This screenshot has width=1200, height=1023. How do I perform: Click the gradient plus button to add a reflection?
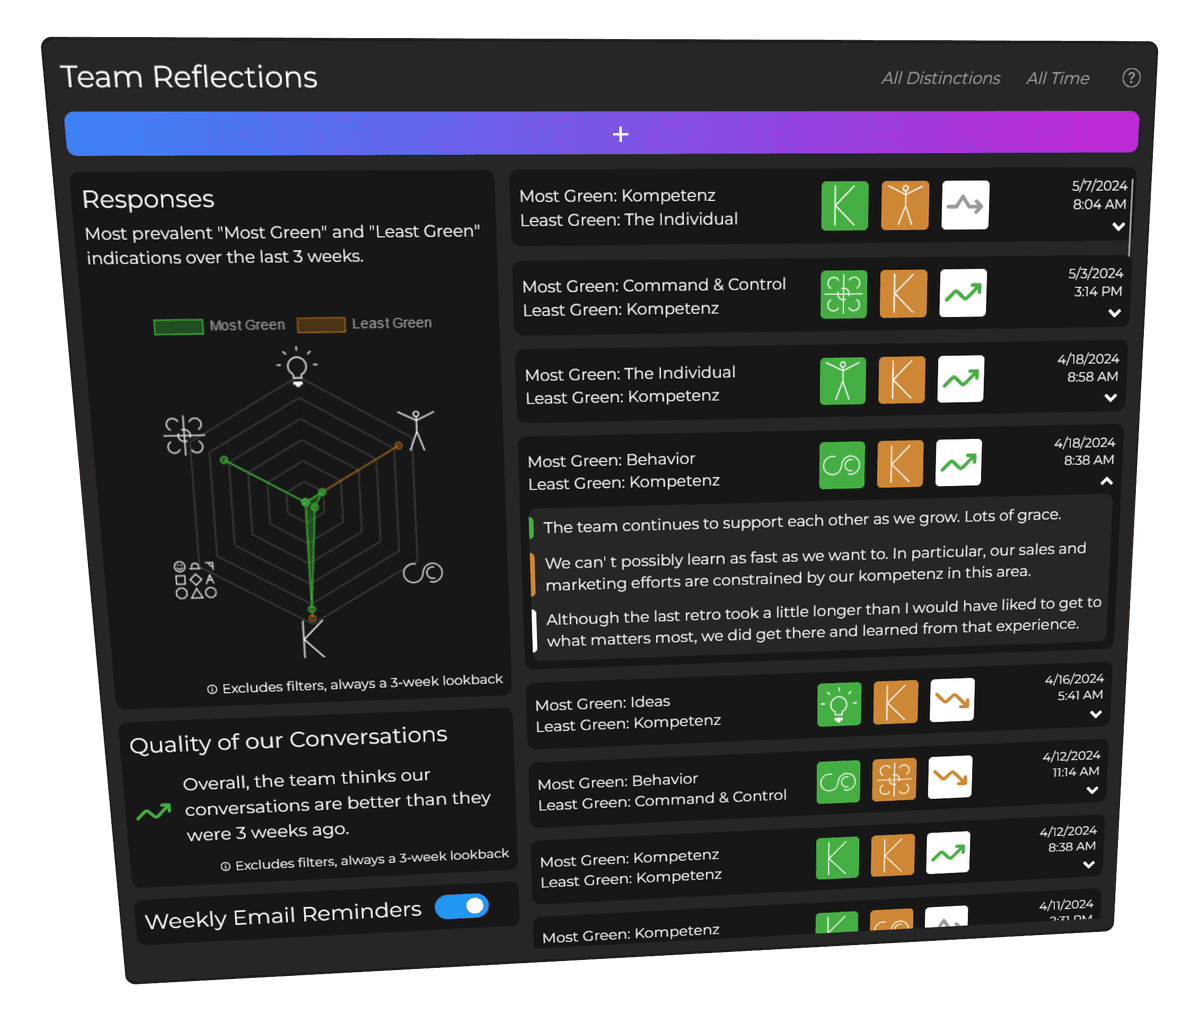(x=620, y=133)
